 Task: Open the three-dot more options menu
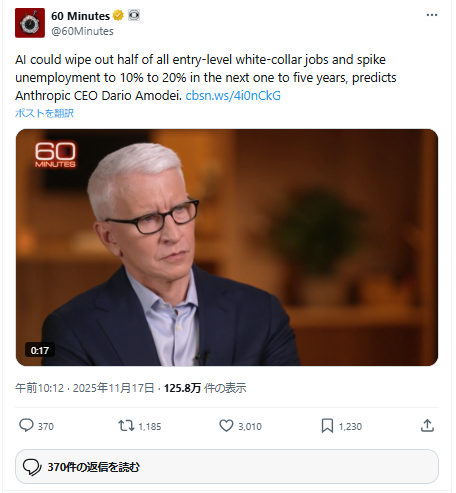432,15
